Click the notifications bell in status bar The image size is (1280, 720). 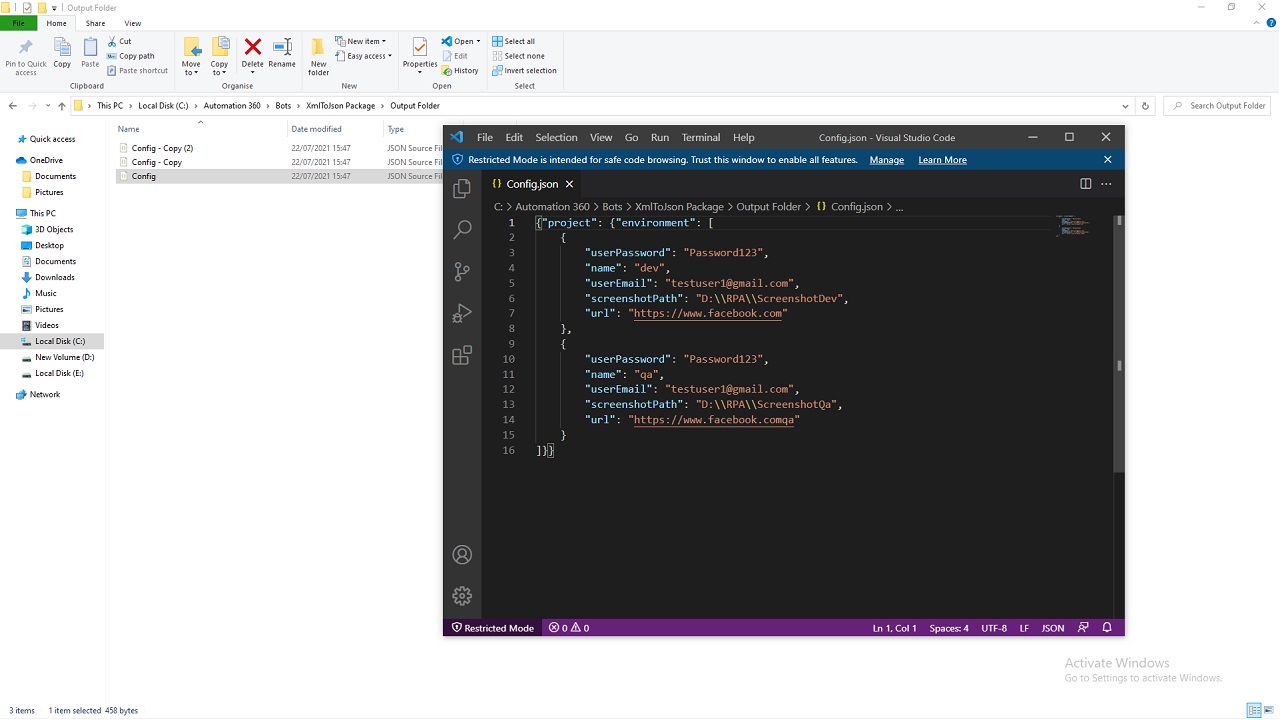pyautogui.click(x=1107, y=628)
